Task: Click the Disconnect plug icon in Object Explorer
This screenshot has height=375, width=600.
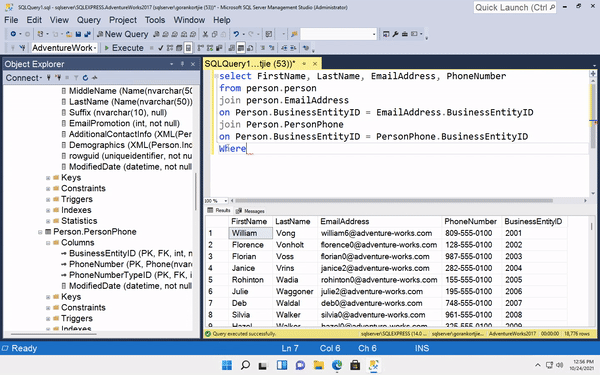Action: [x=58, y=78]
